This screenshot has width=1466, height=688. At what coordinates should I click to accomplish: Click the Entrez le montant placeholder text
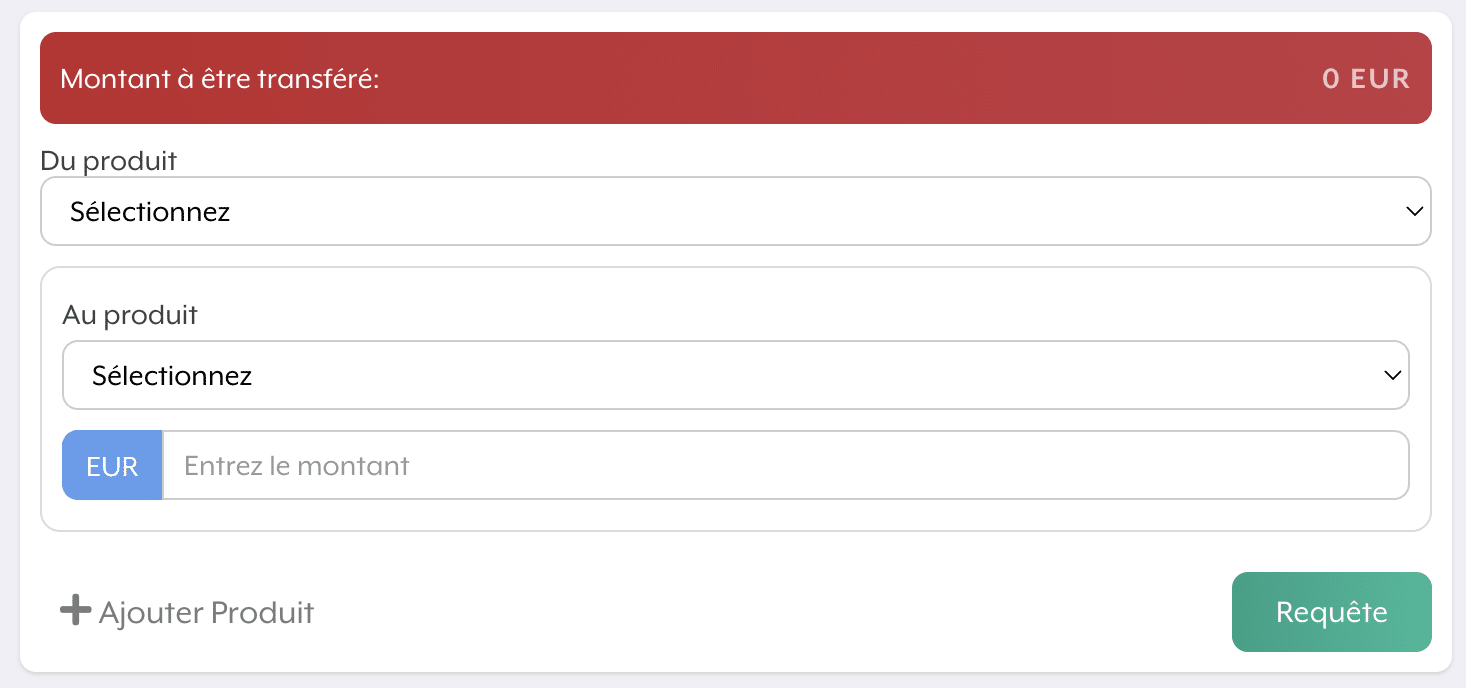(297, 466)
